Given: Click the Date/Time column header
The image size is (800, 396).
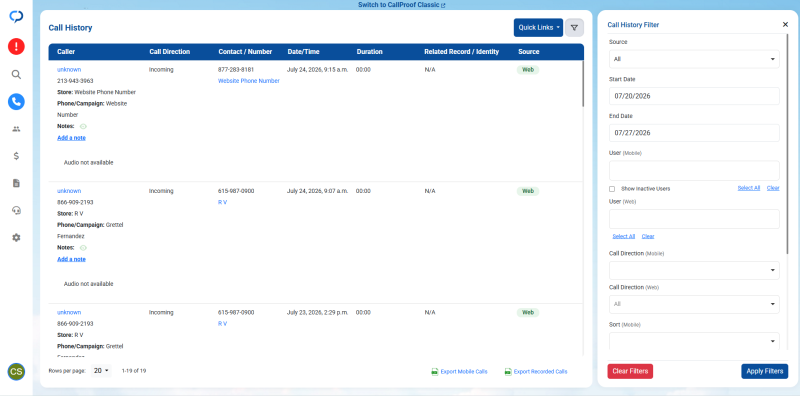Looking at the screenshot, I should click(303, 52).
